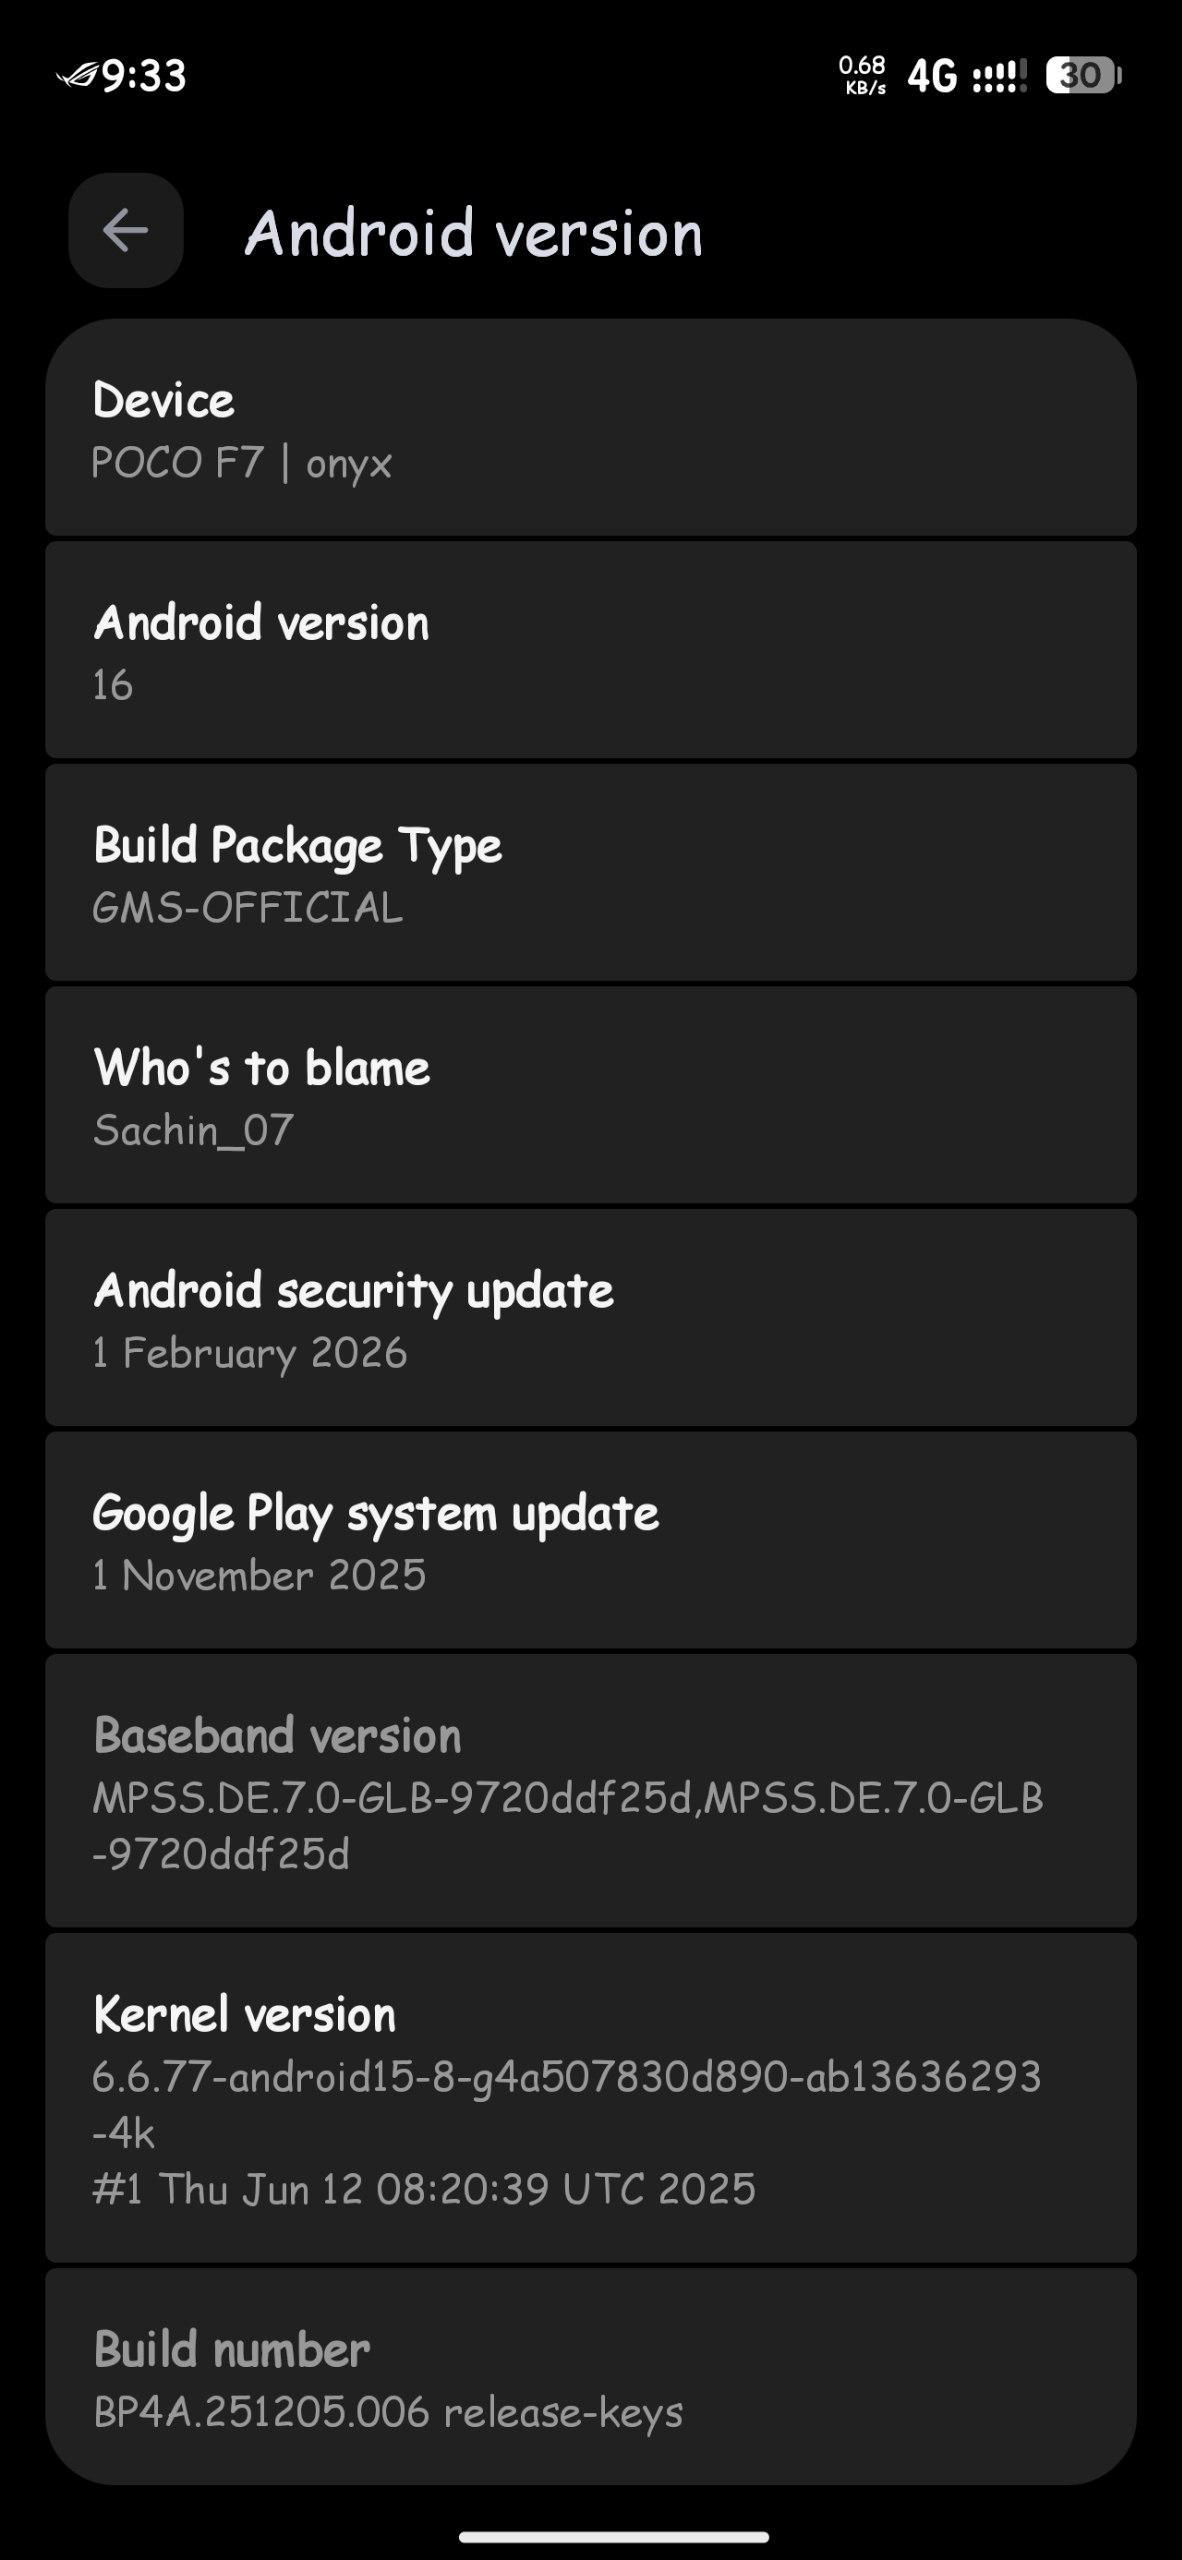Screen dimensions: 1182x2560
Task: Open the Device entry
Action: point(590,429)
